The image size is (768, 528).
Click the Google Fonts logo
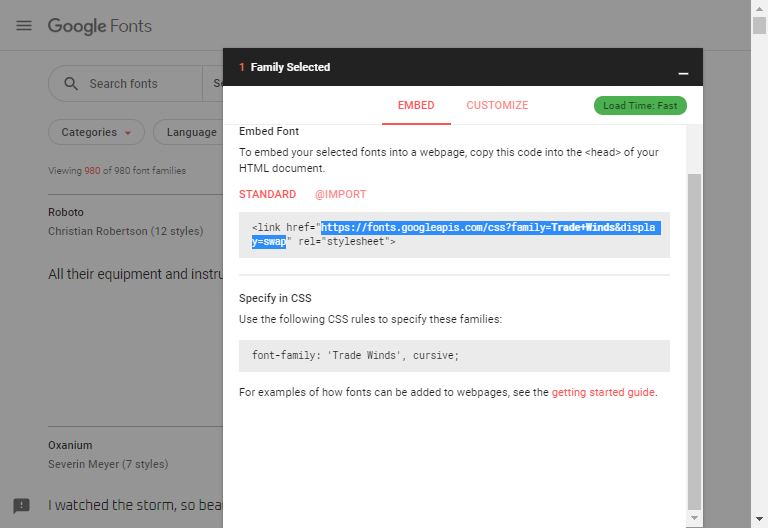pos(99,26)
